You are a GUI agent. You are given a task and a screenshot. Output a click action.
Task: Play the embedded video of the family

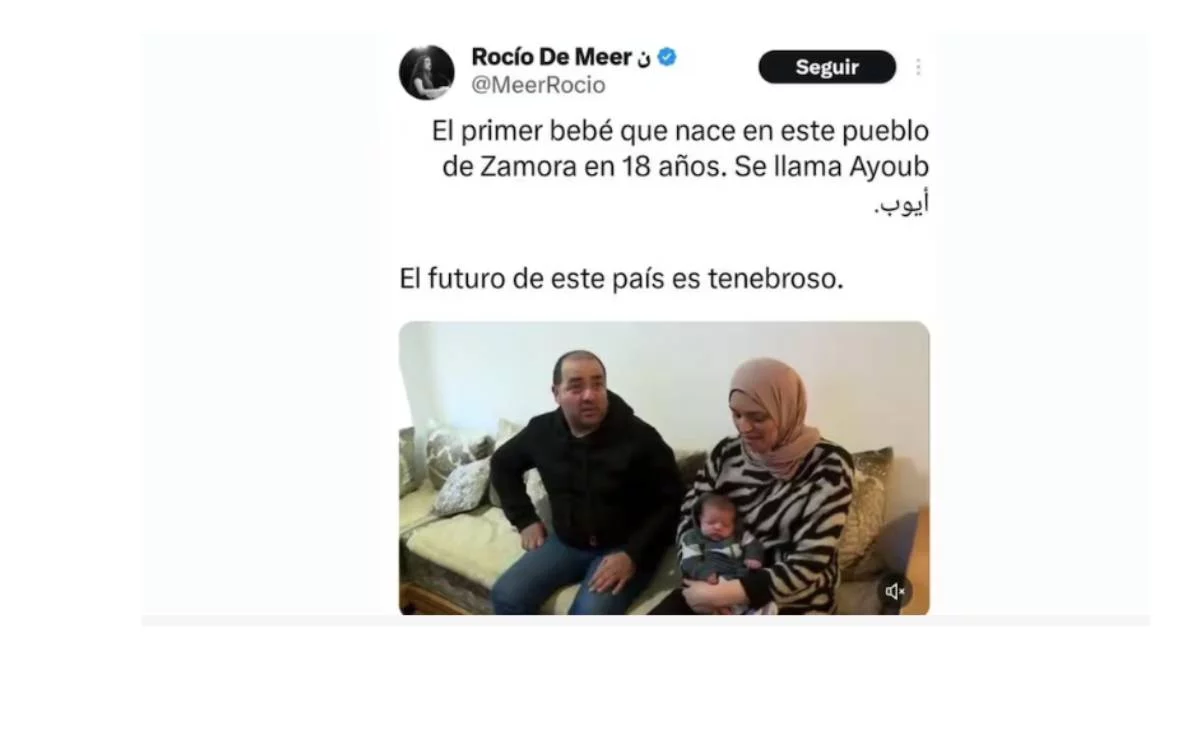[664, 468]
